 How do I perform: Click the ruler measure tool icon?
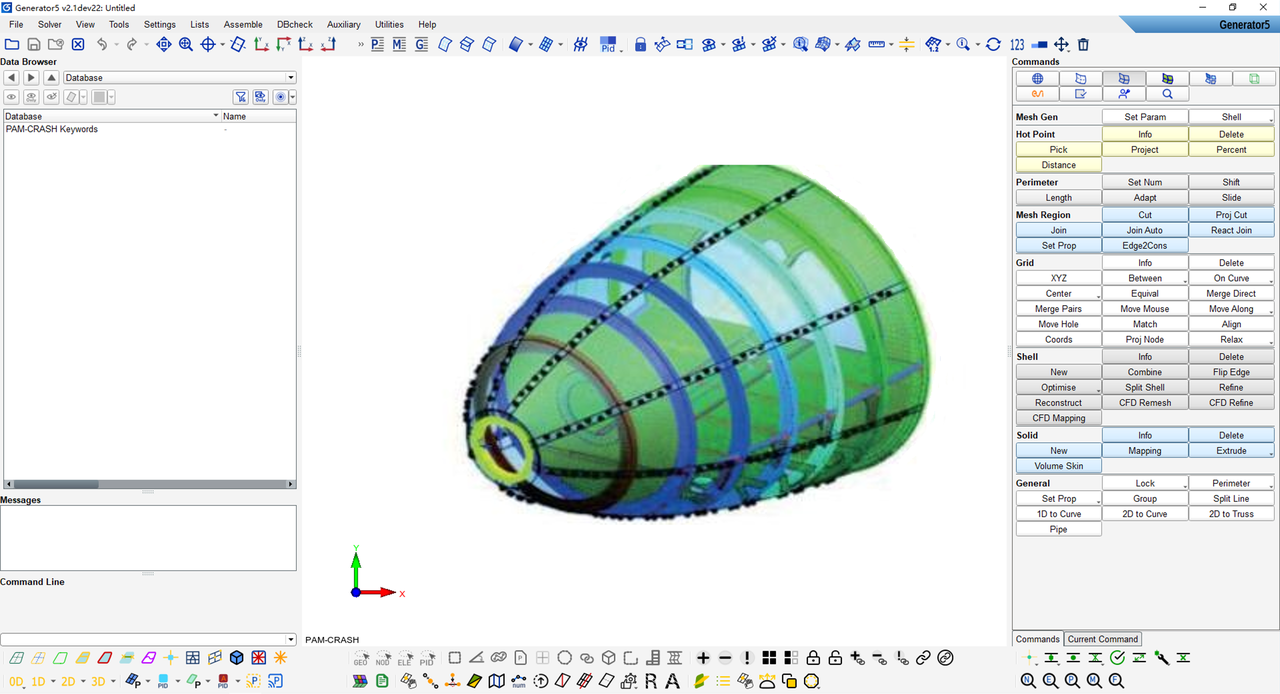tap(877, 44)
